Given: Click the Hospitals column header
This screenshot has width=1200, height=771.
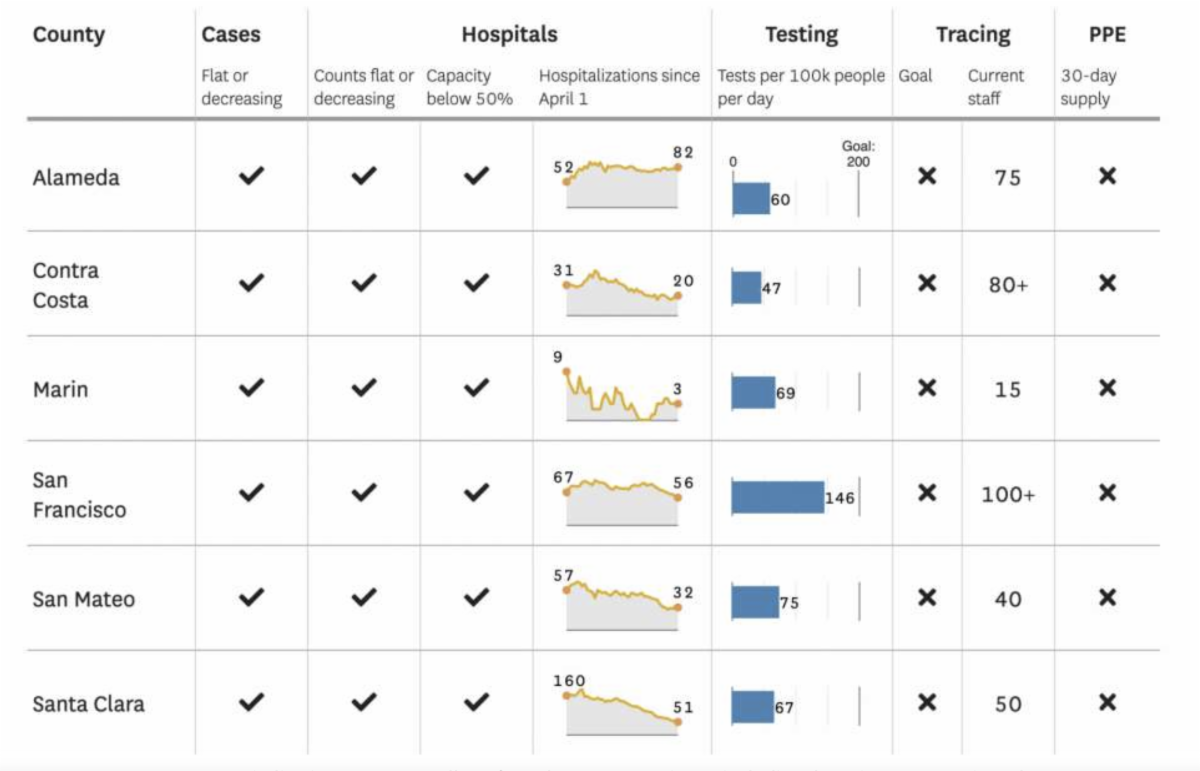Looking at the screenshot, I should [509, 35].
